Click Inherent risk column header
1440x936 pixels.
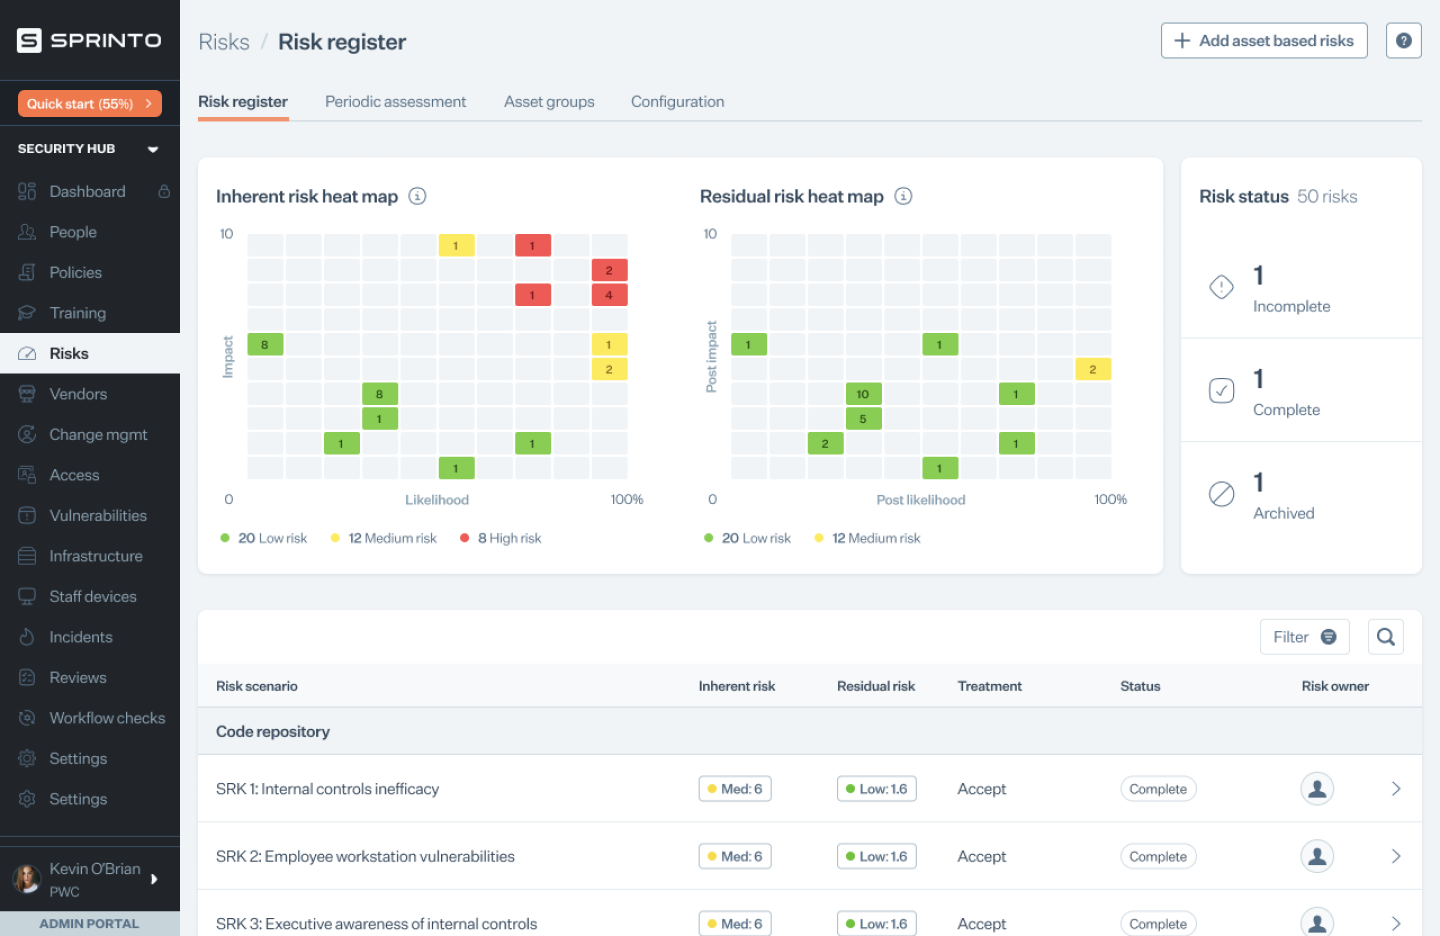coord(737,686)
